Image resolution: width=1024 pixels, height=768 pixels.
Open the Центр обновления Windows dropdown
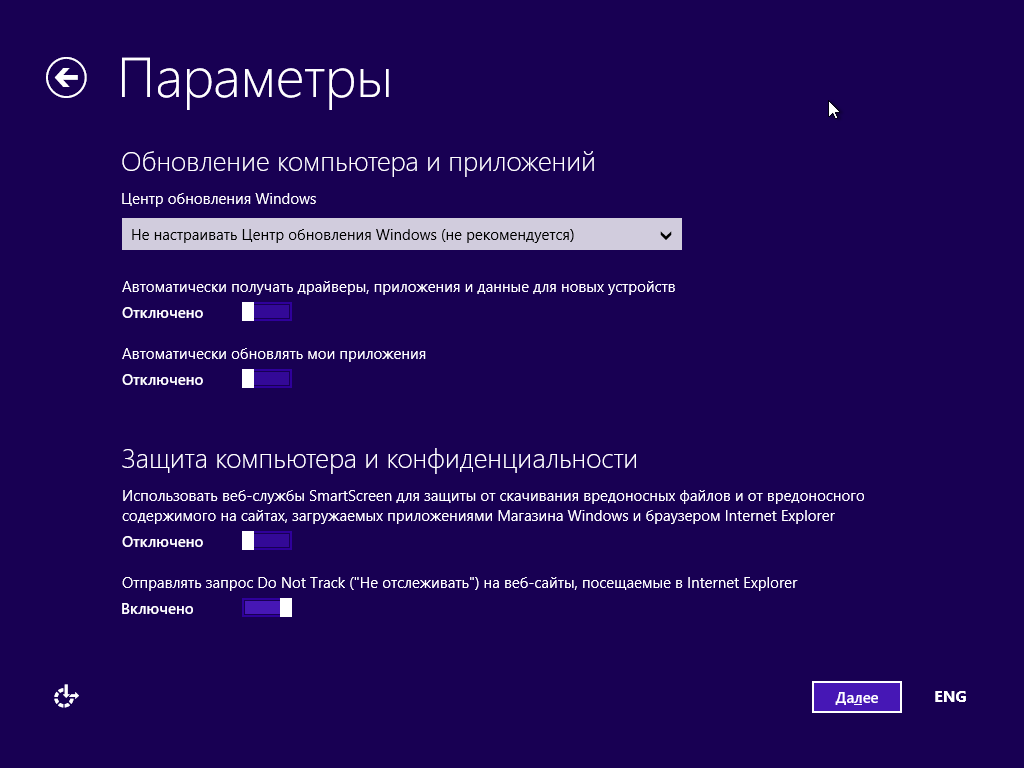pyautogui.click(x=401, y=235)
